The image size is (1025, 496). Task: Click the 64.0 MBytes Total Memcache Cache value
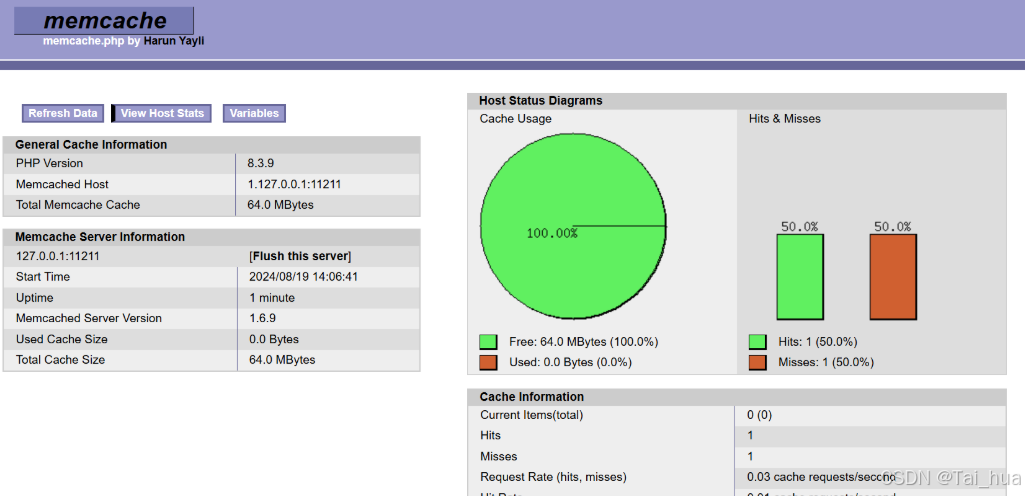280,205
